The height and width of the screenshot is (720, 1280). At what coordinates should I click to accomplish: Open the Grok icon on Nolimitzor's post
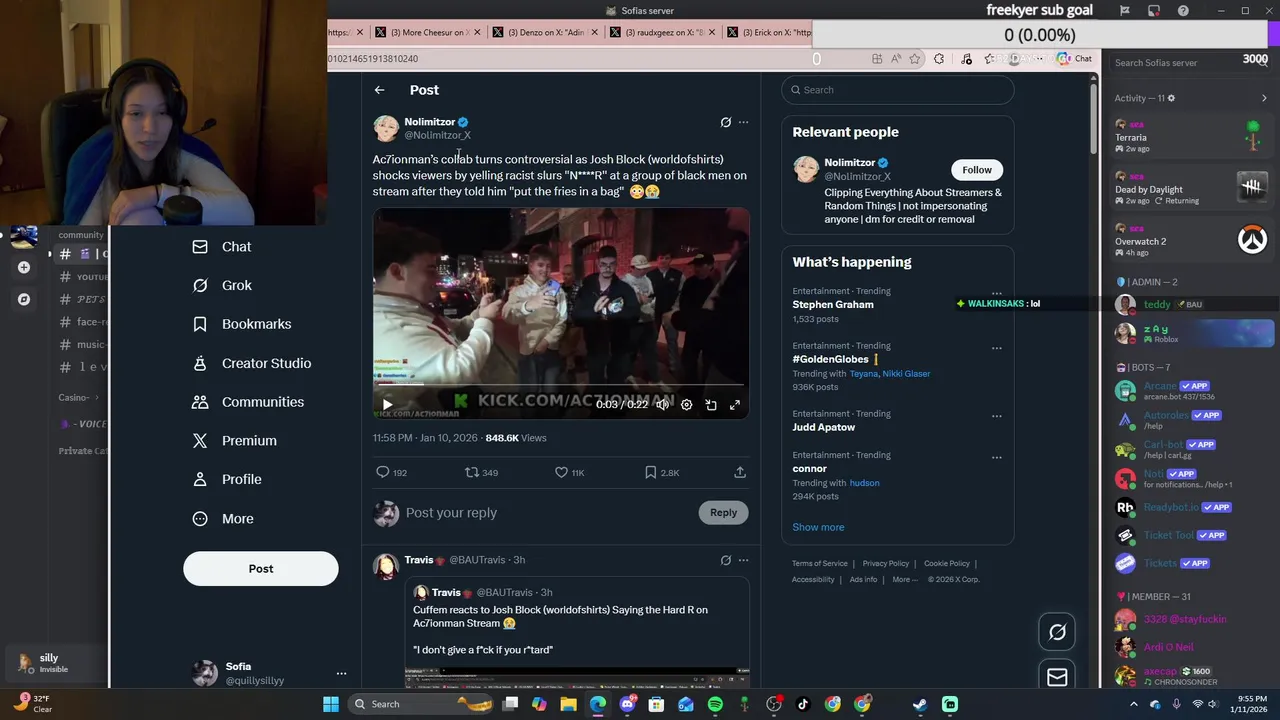[726, 122]
